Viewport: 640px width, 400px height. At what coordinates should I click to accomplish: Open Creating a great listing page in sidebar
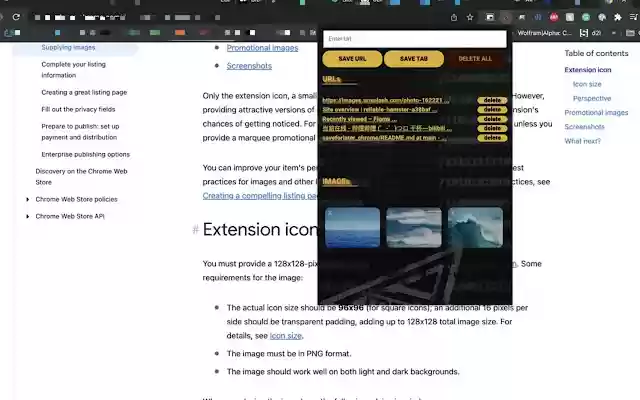point(84,92)
